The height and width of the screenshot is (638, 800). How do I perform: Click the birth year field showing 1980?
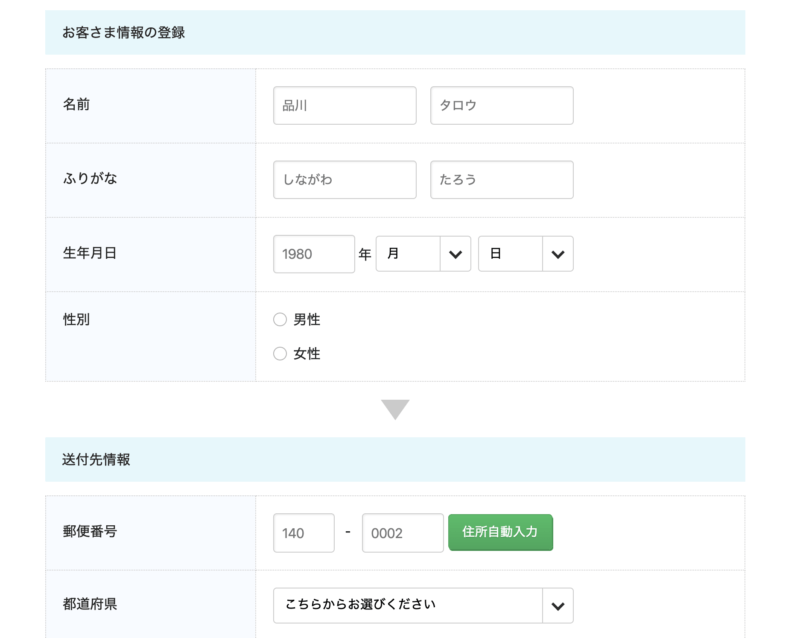tap(313, 253)
